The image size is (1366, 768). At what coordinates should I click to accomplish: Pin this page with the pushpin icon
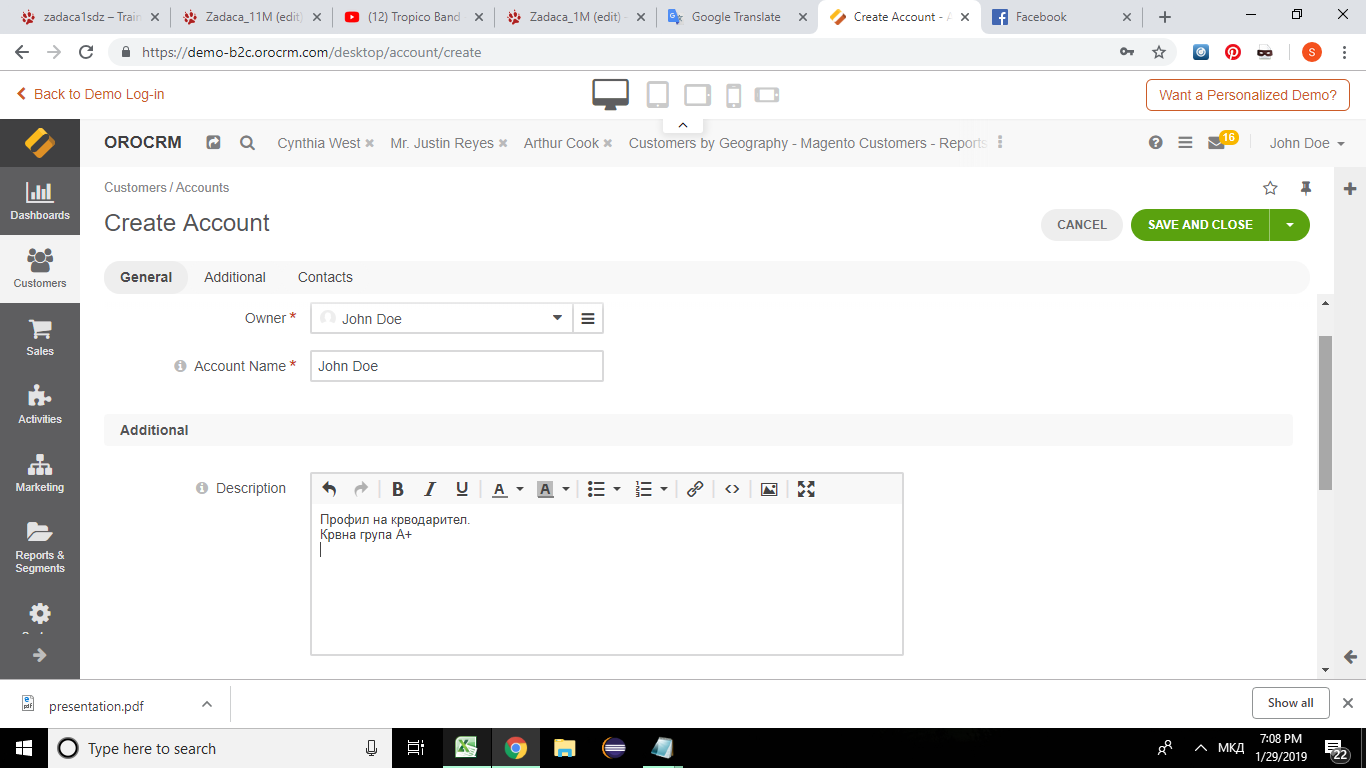1305,188
